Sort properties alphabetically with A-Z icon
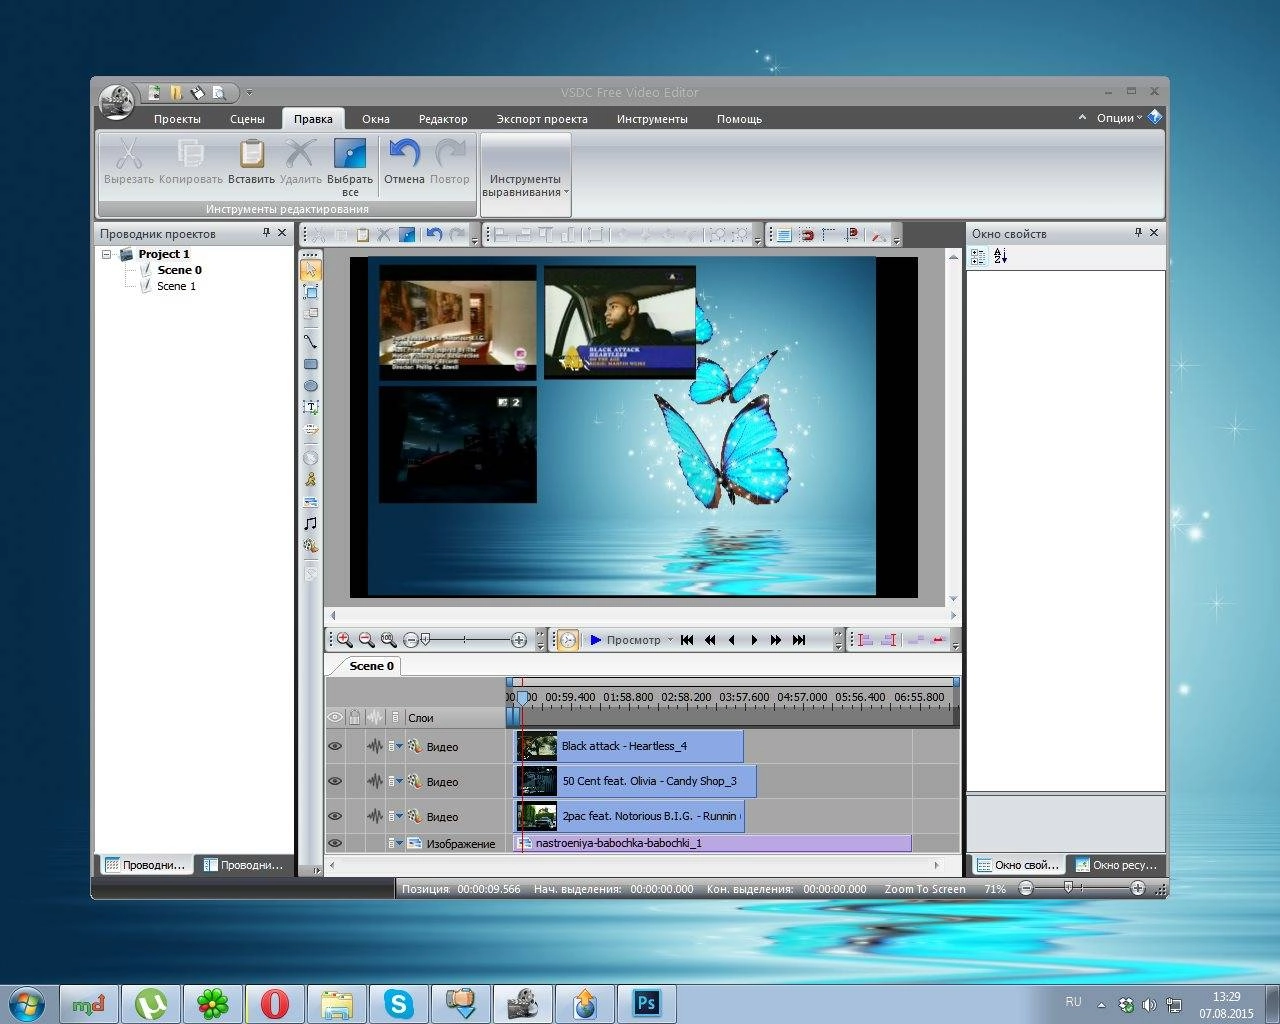The height and width of the screenshot is (1024, 1280). click(x=1000, y=256)
